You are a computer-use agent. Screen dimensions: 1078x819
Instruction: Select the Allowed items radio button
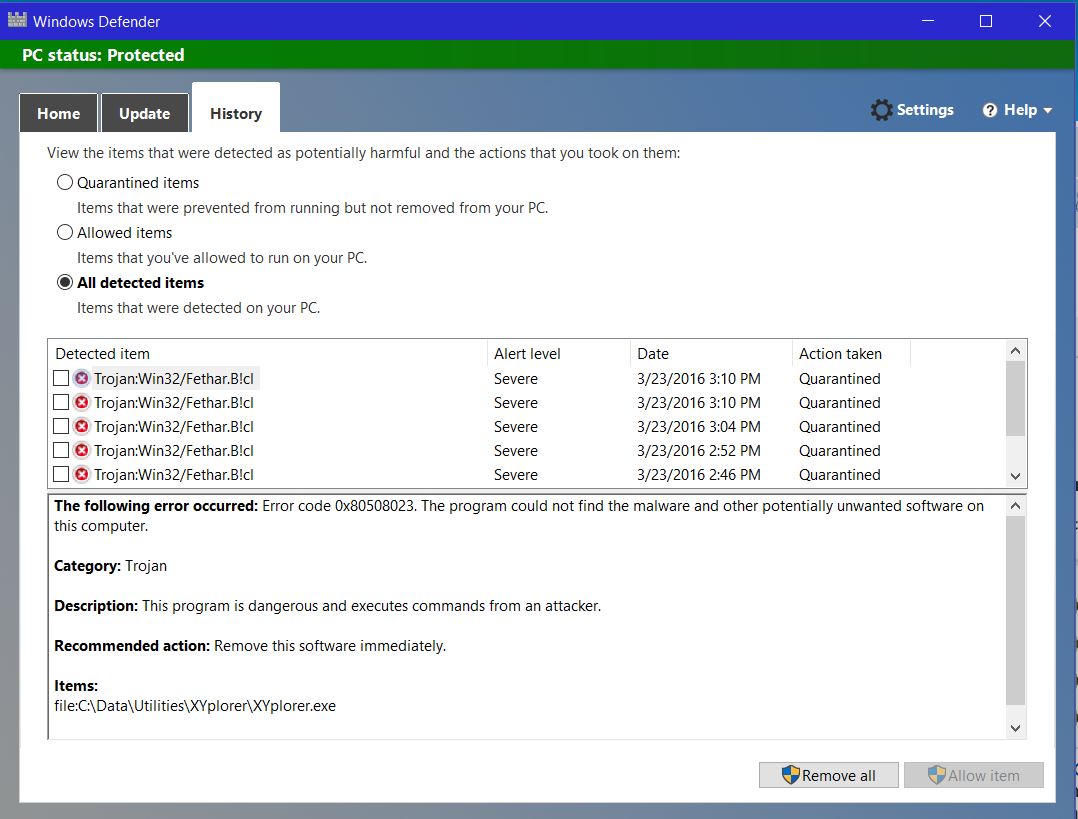pos(65,232)
